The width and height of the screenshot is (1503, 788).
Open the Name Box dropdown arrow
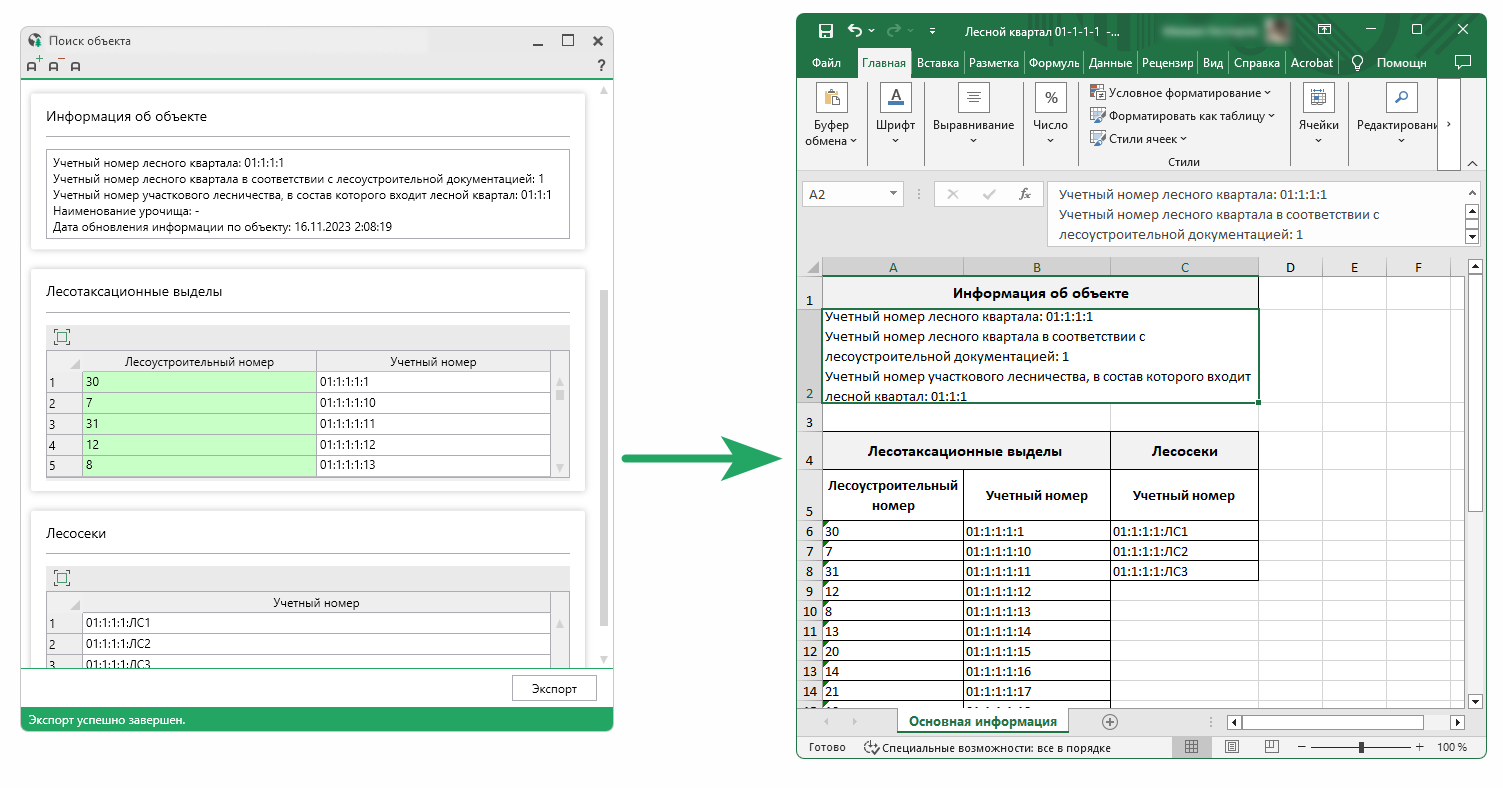coord(893,194)
